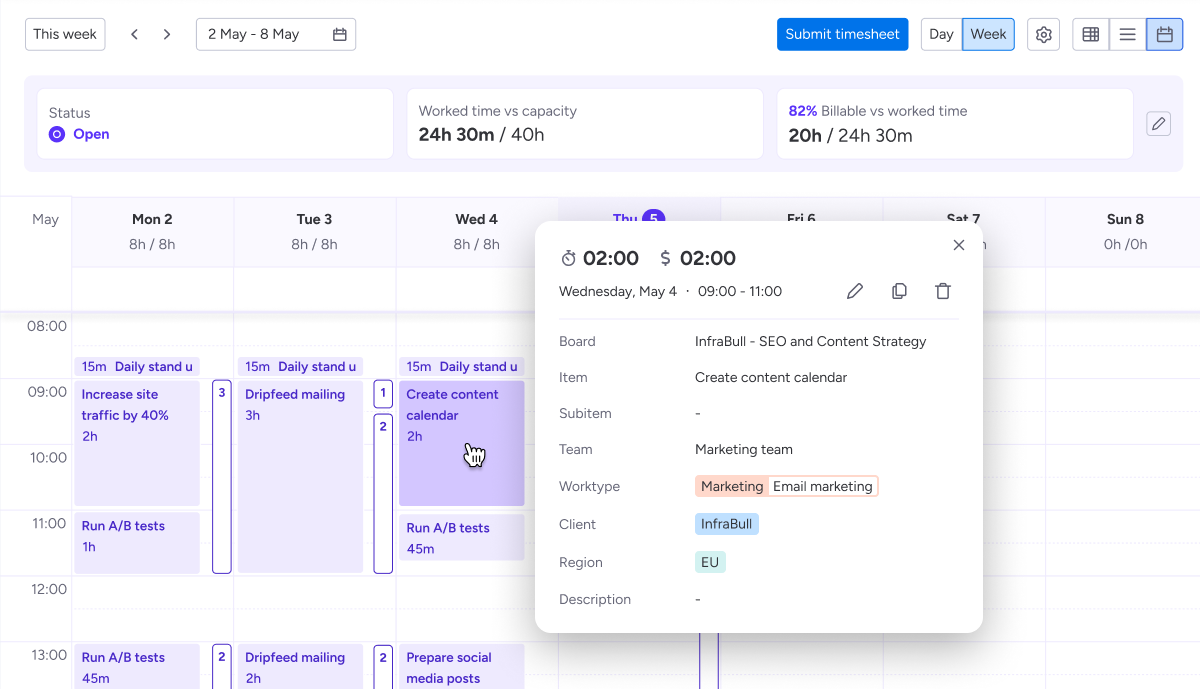Close the time entry details popup
The image size is (1200, 689).
tap(959, 245)
